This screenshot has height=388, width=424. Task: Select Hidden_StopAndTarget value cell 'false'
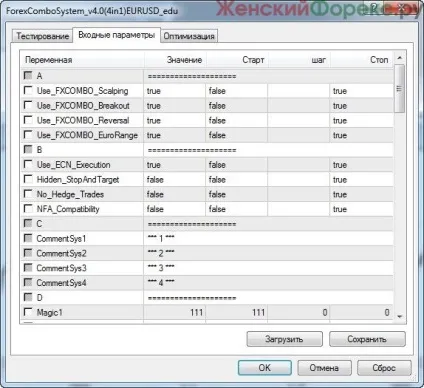[x=175, y=179]
